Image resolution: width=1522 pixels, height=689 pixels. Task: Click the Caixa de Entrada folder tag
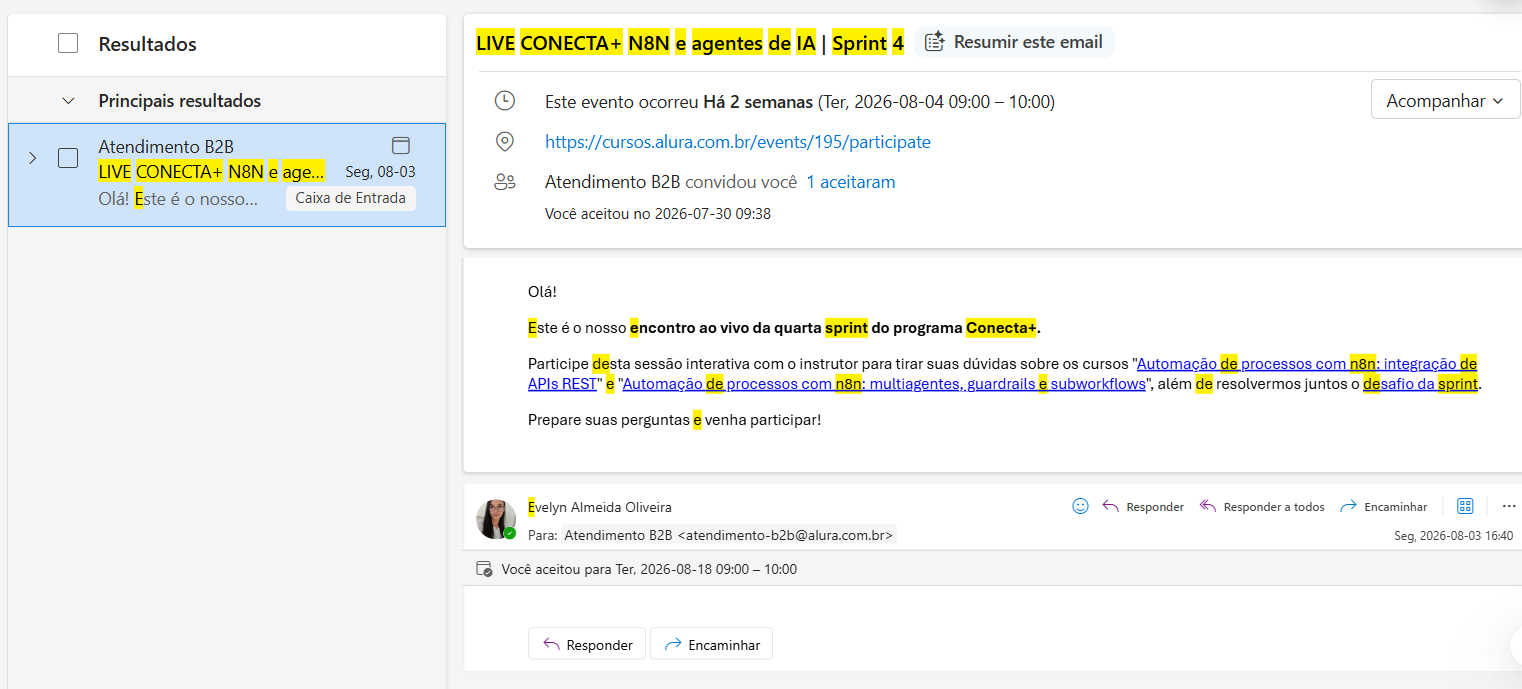[350, 198]
